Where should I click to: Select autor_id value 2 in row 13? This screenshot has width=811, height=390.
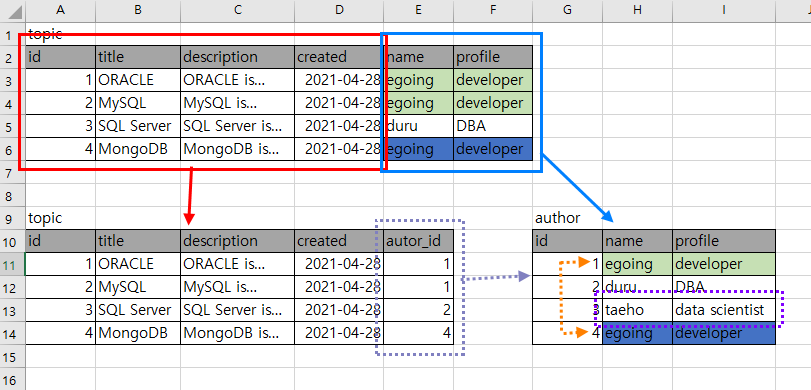pos(418,310)
